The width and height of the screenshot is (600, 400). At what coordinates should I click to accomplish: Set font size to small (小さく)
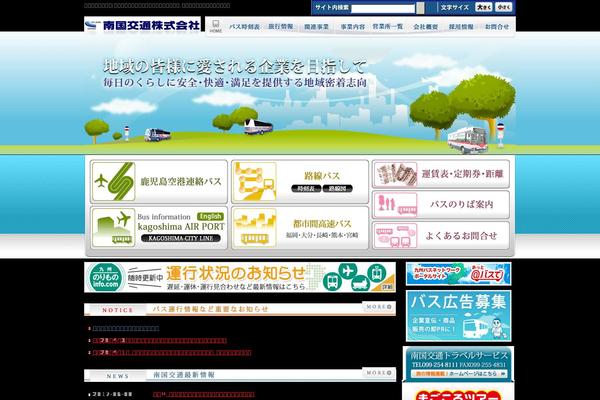point(503,7)
